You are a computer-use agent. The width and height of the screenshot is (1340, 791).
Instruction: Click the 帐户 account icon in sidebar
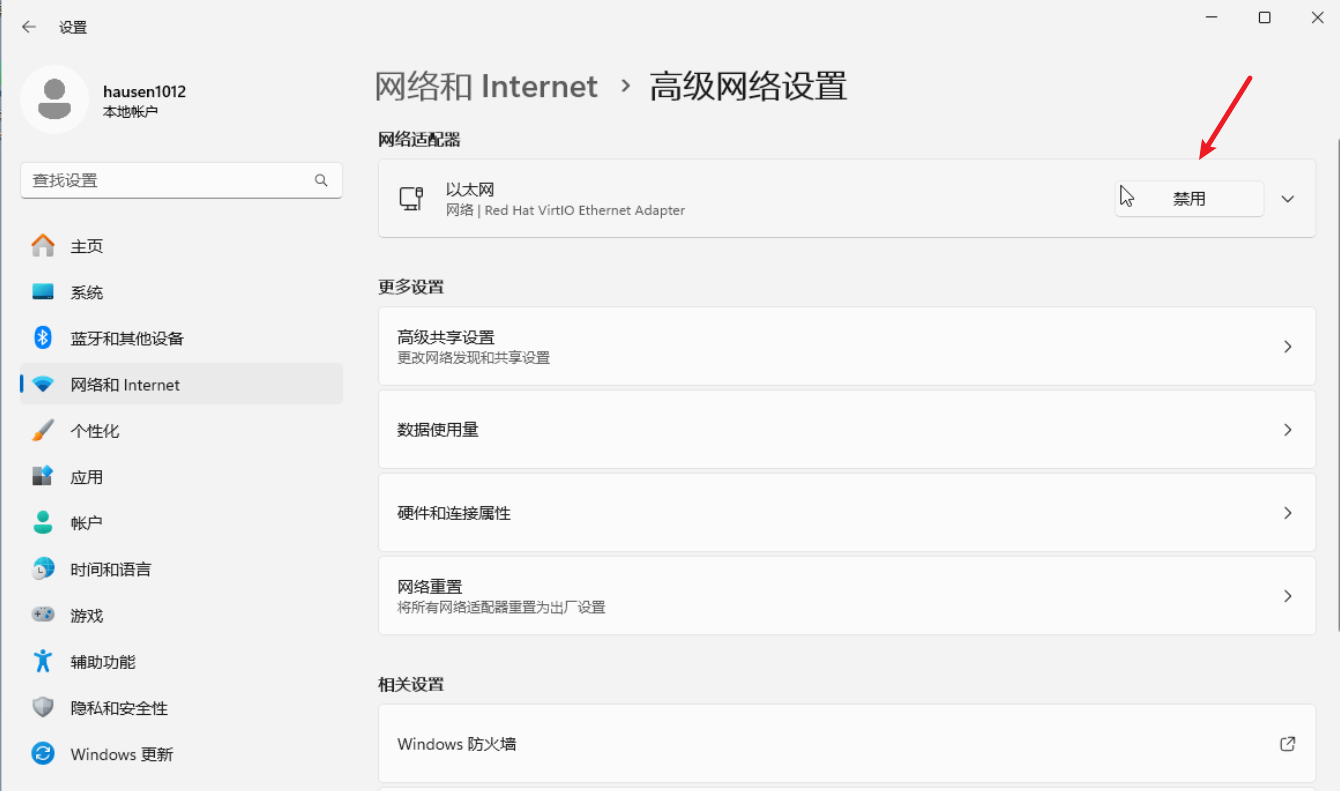(44, 522)
